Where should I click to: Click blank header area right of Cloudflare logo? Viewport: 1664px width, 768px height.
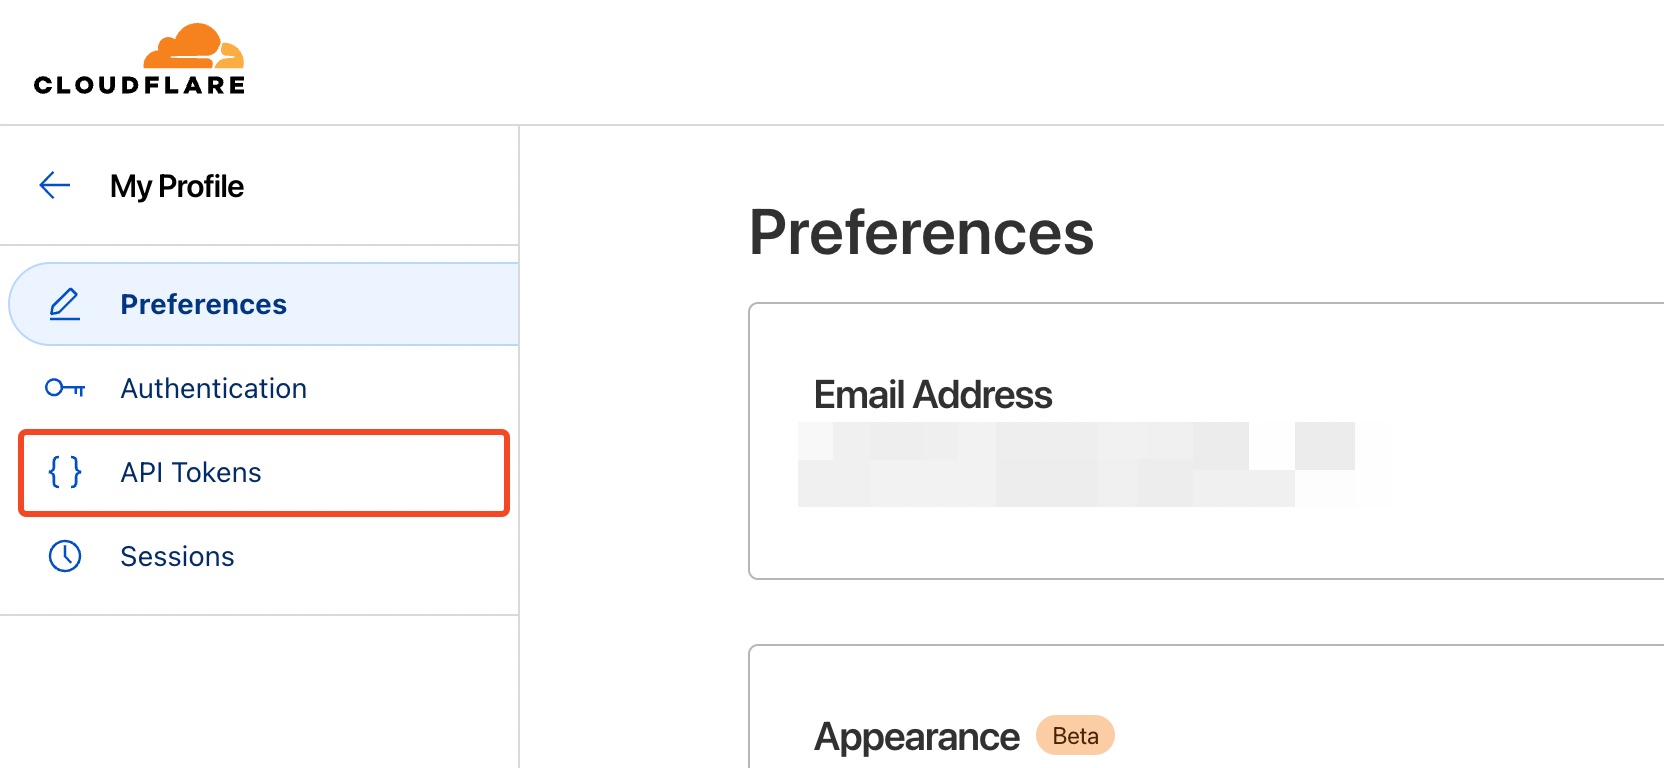[900, 62]
